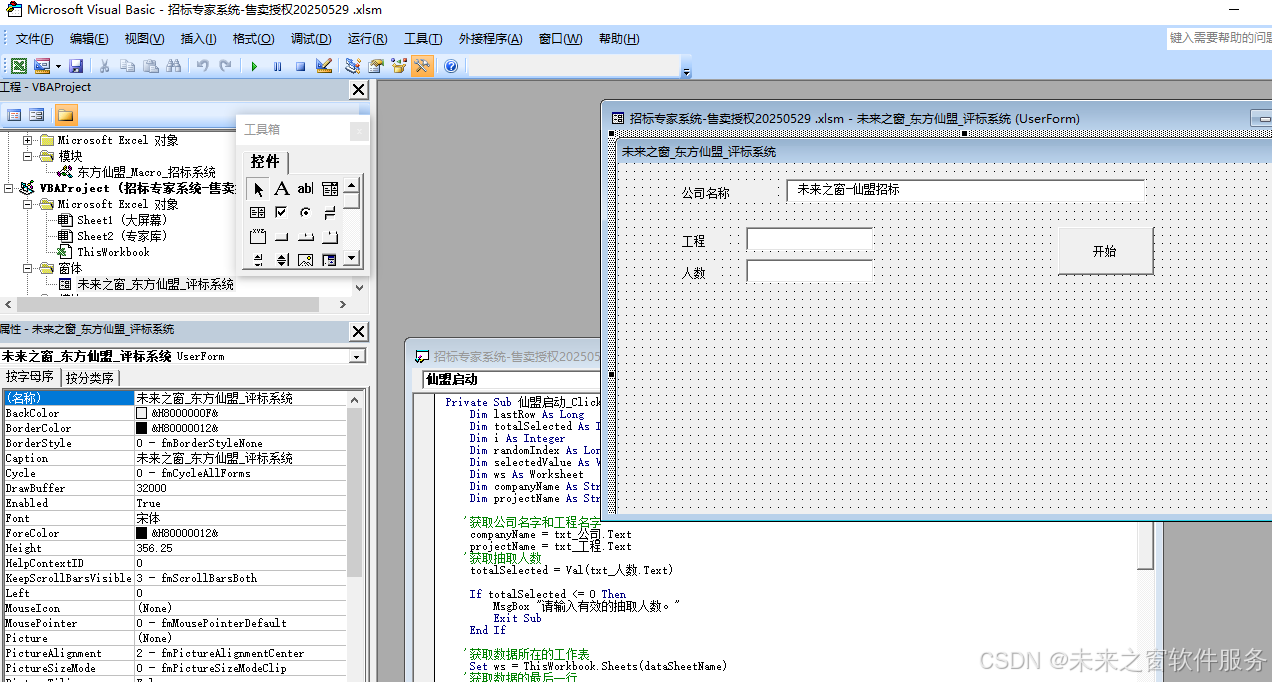Click the 人数 text box on form
The image size is (1272, 682).
pyautogui.click(x=810, y=271)
